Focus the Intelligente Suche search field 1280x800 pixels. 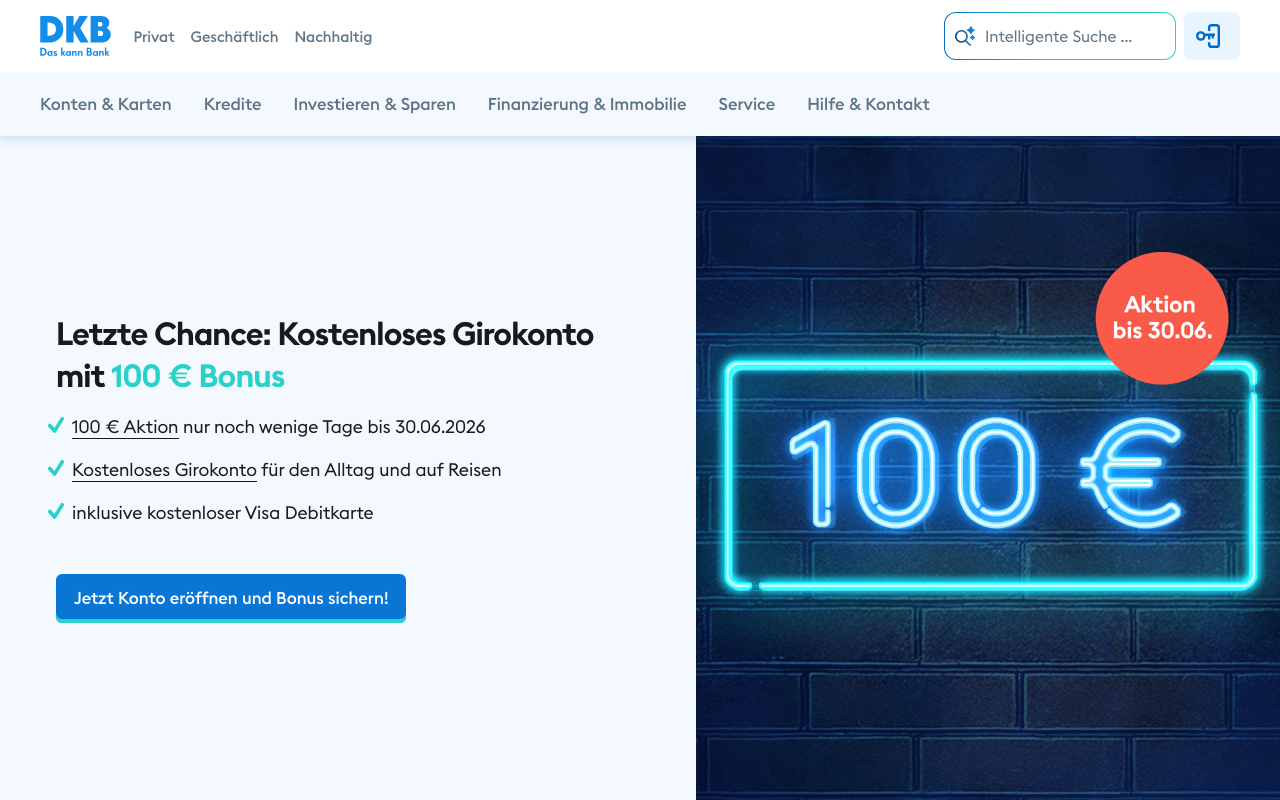pyautogui.click(x=1060, y=36)
